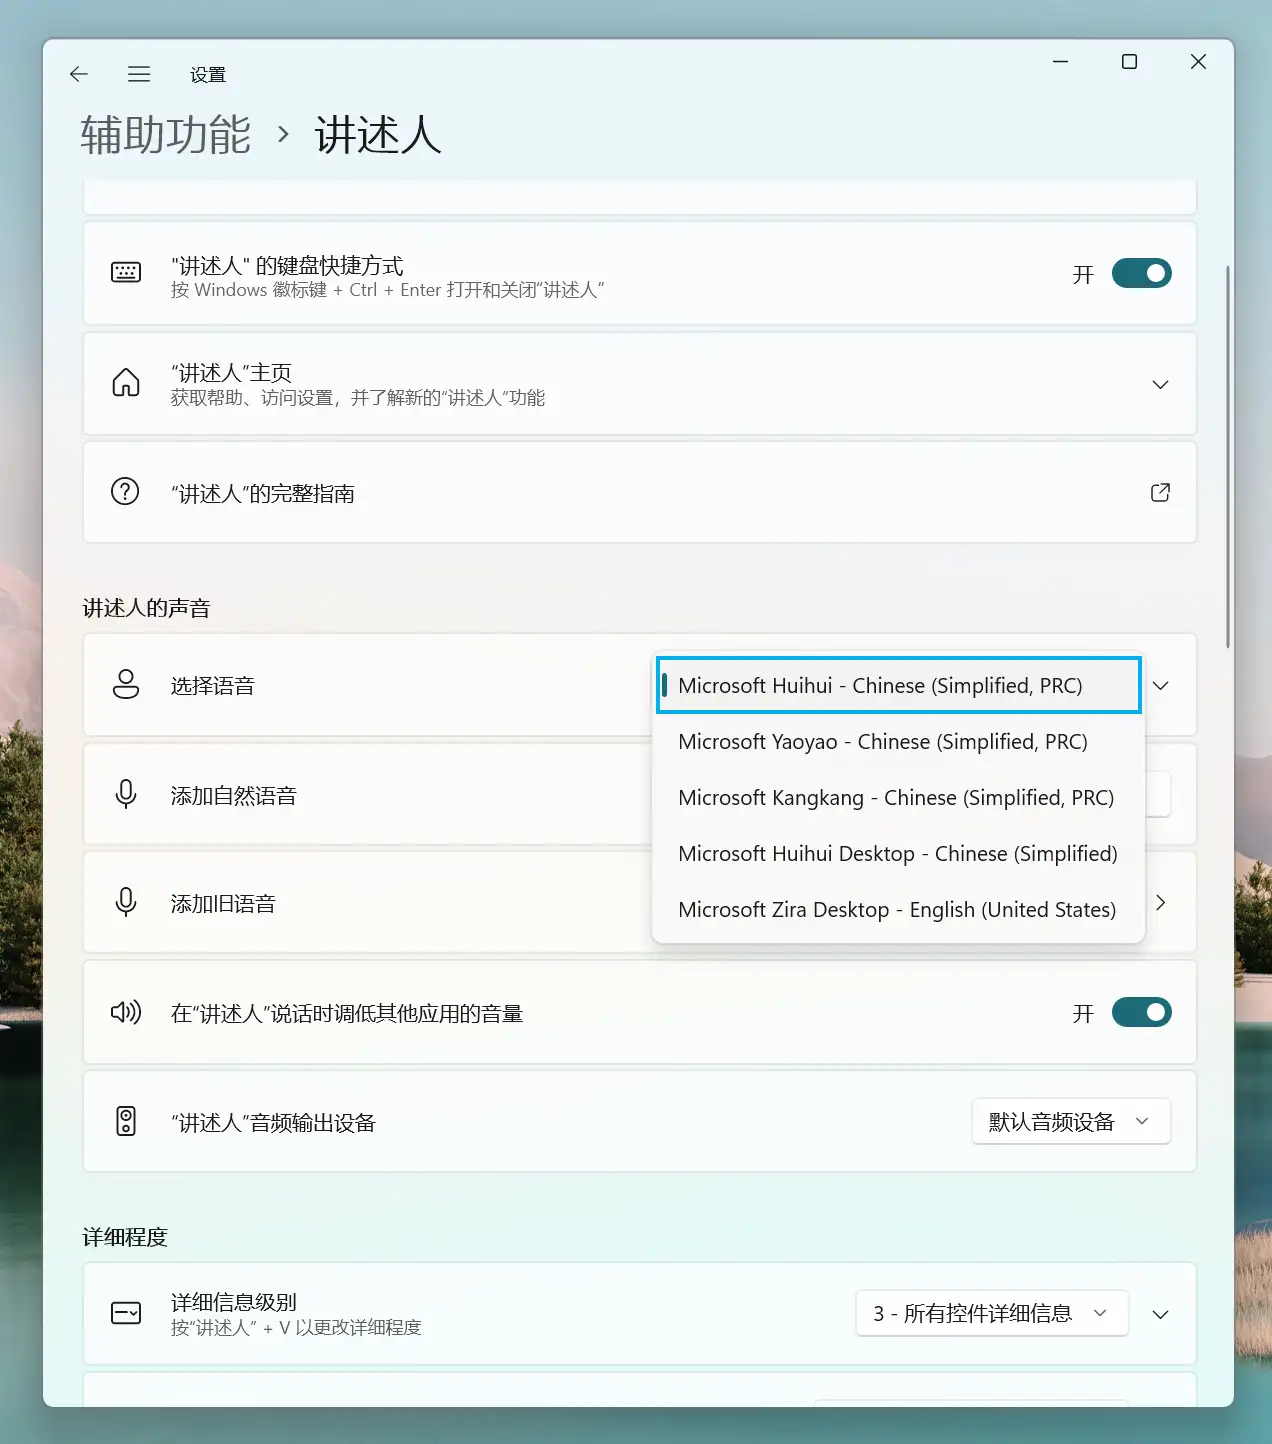Screen dimensions: 1272x1444
Task: Toggle the Narrator keyboard shortcut switch
Action: (1141, 273)
